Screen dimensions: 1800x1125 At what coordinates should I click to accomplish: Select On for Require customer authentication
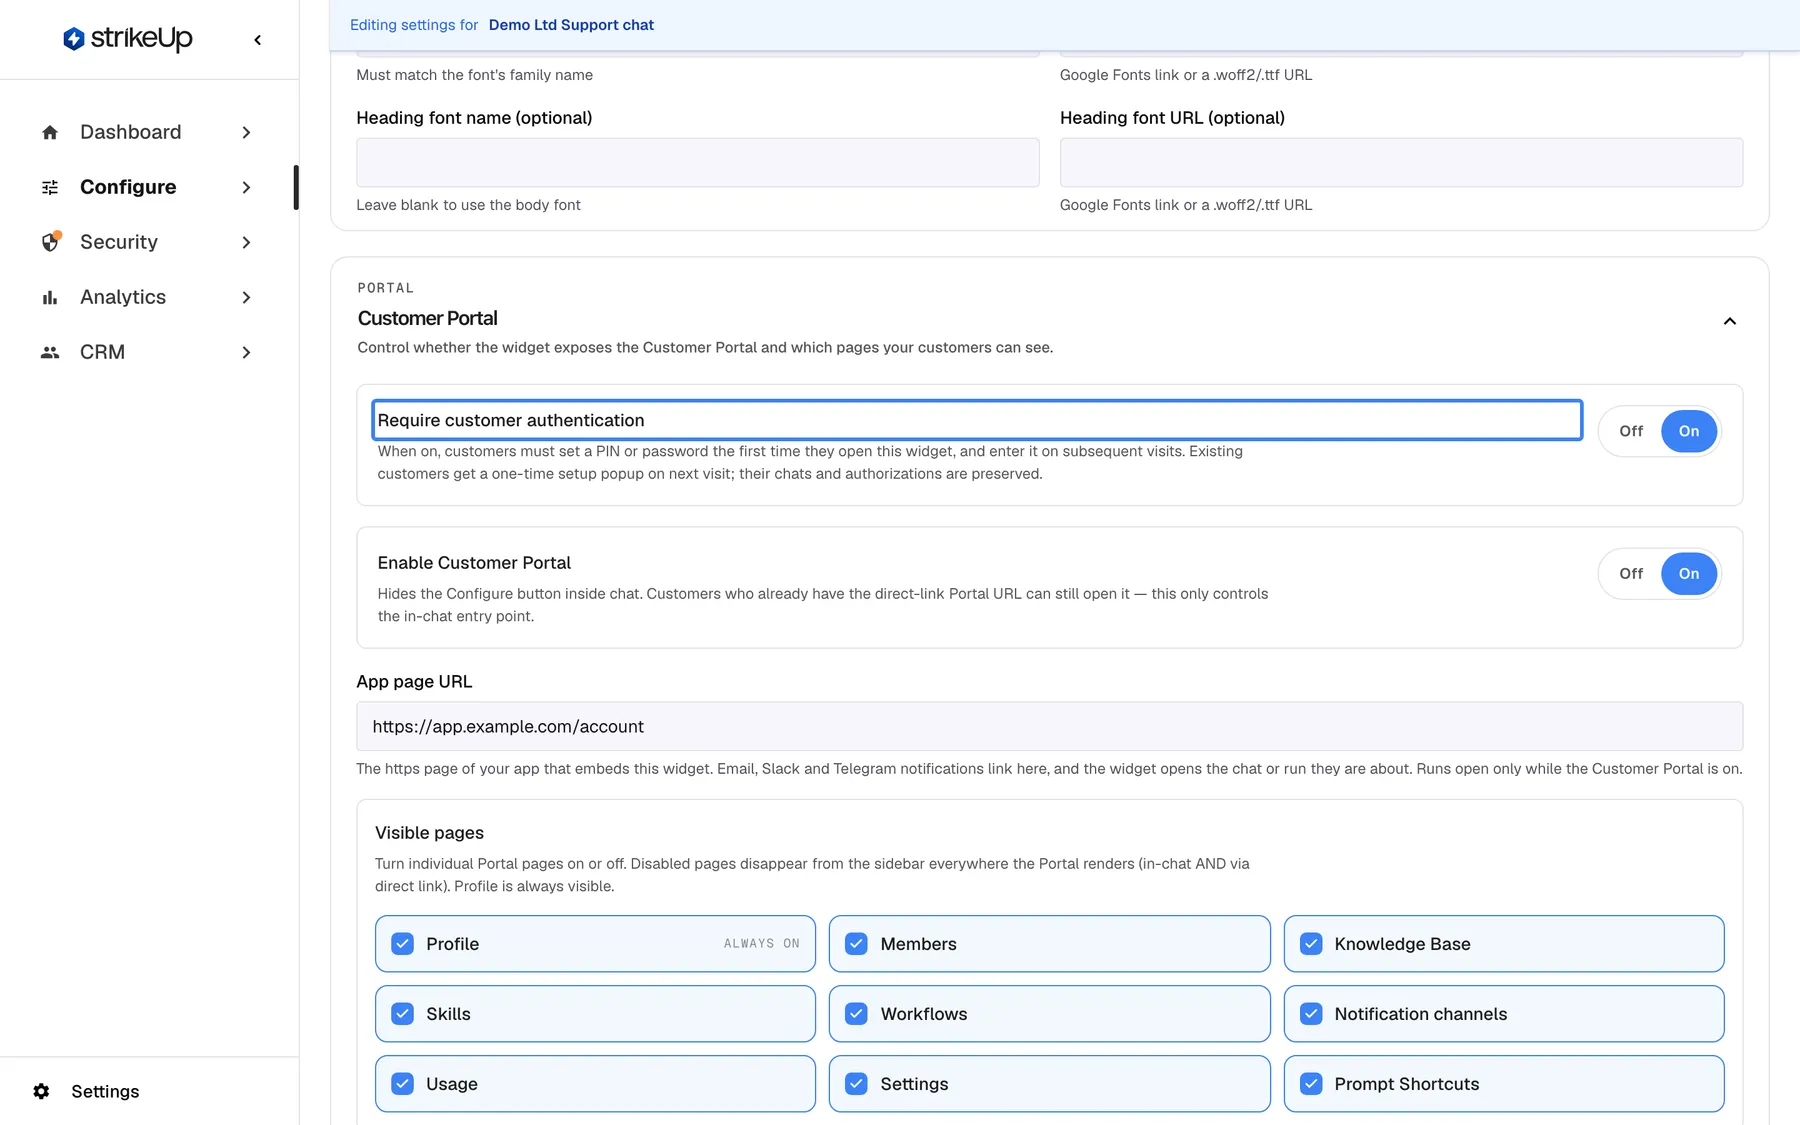1689,431
